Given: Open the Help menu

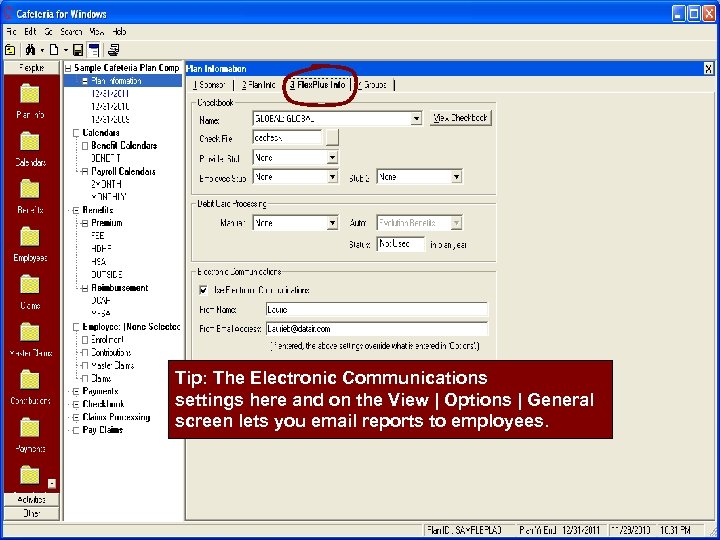Looking at the screenshot, I should [x=119, y=32].
